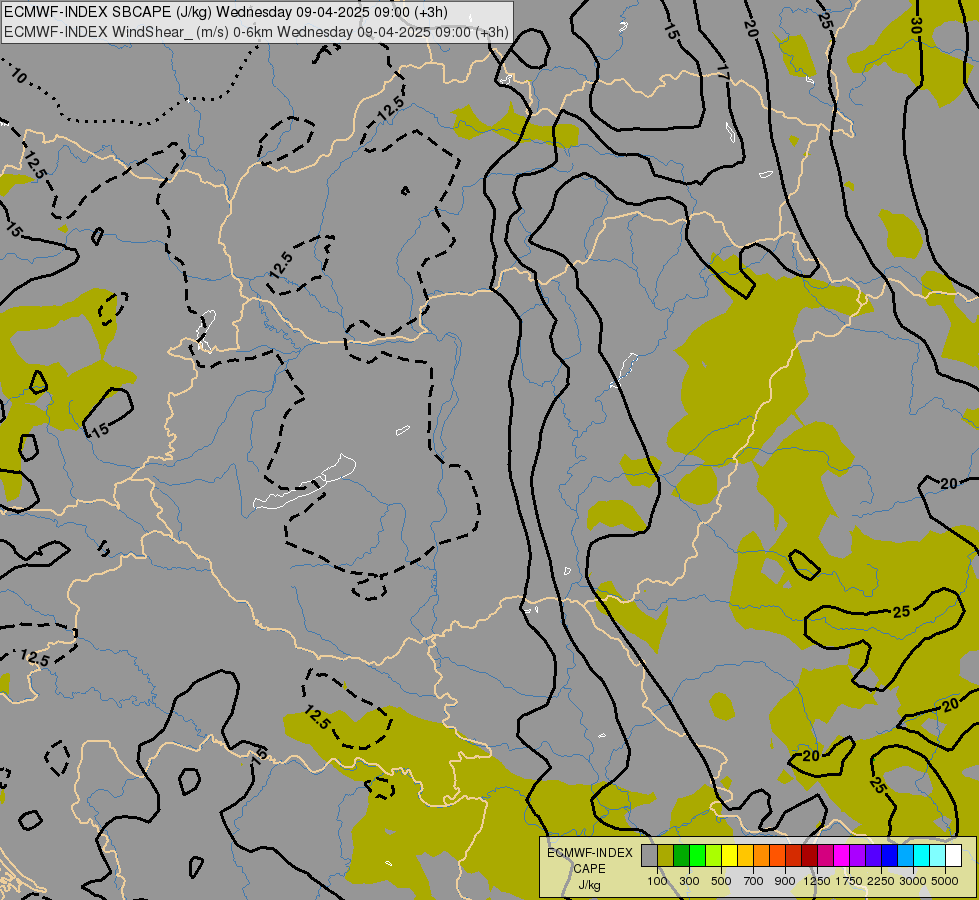Click the CAPE text in the legend
The height and width of the screenshot is (900, 979).
click(x=589, y=869)
